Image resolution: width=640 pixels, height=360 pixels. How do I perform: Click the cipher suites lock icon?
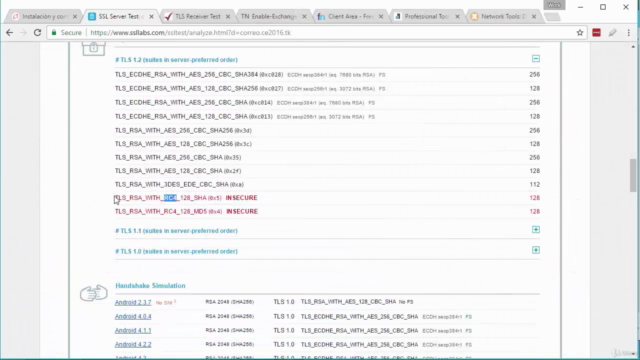93,48
